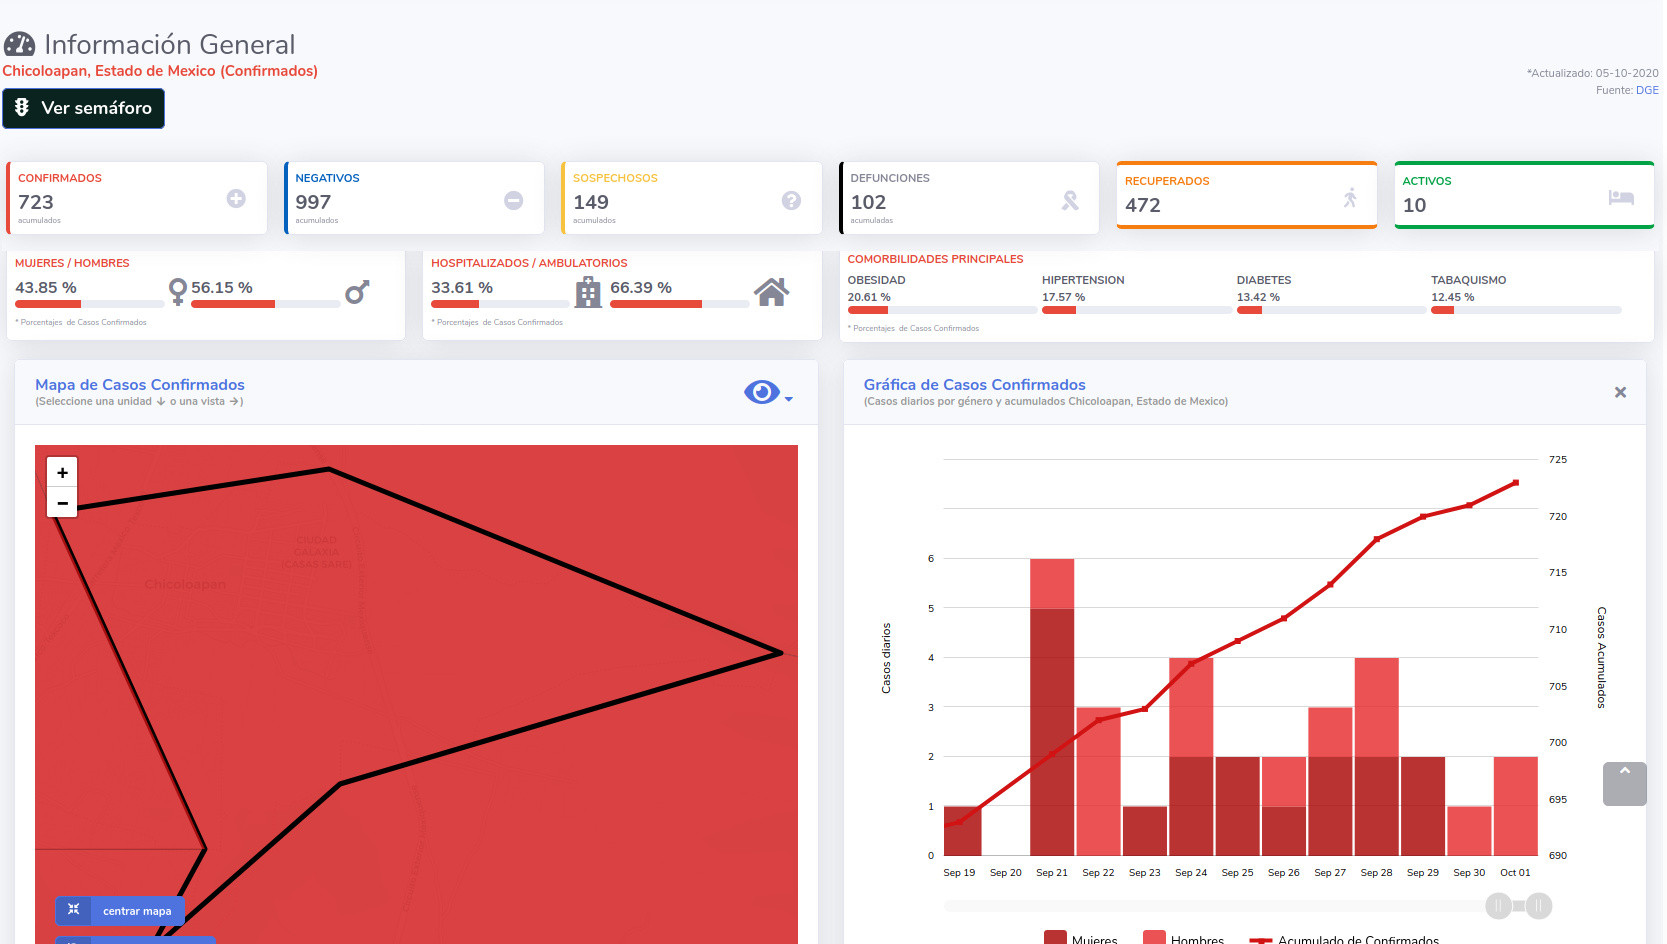Viewport: 1667px width, 944px height.
Task: Click the hospital building icon
Action: click(x=588, y=292)
